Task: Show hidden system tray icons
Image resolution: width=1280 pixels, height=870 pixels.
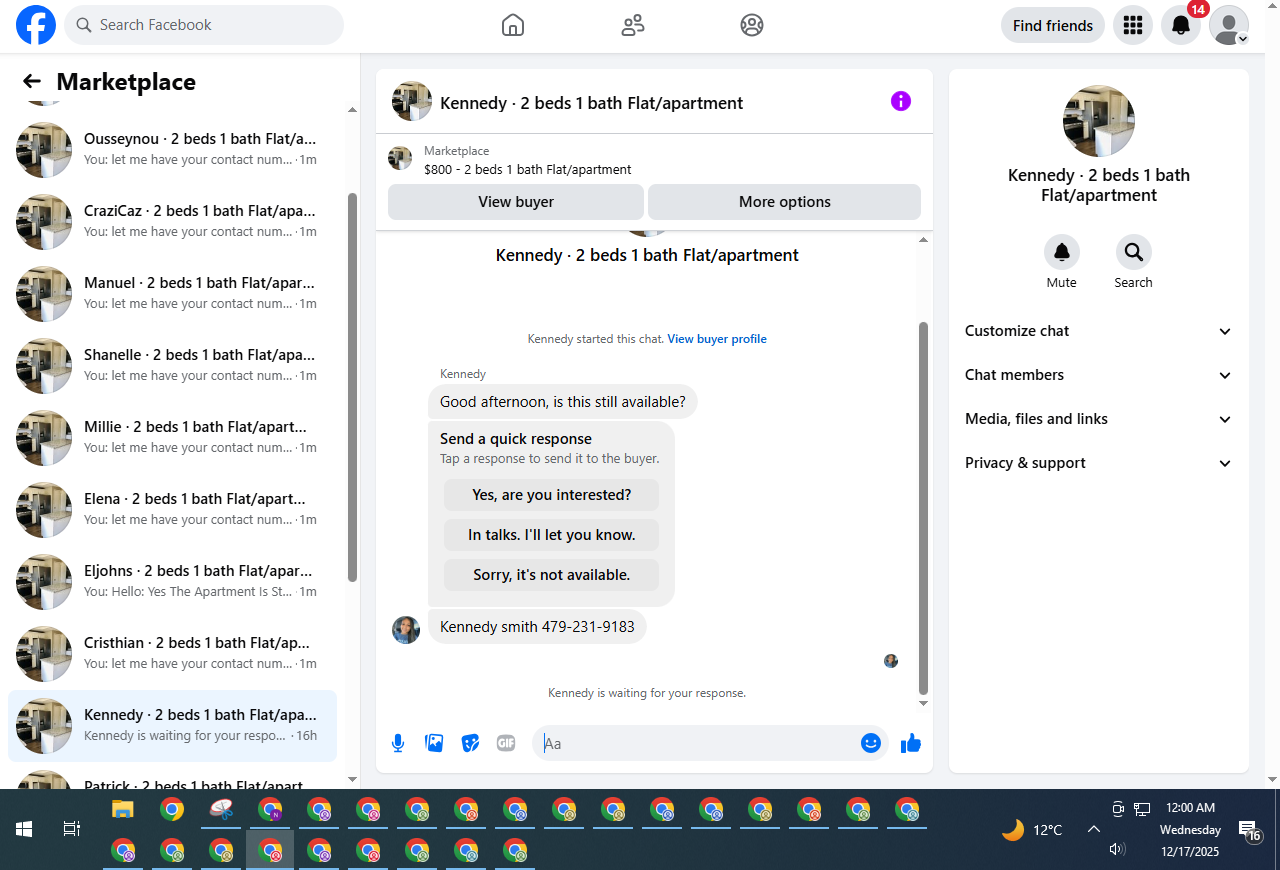Action: coord(1094,829)
